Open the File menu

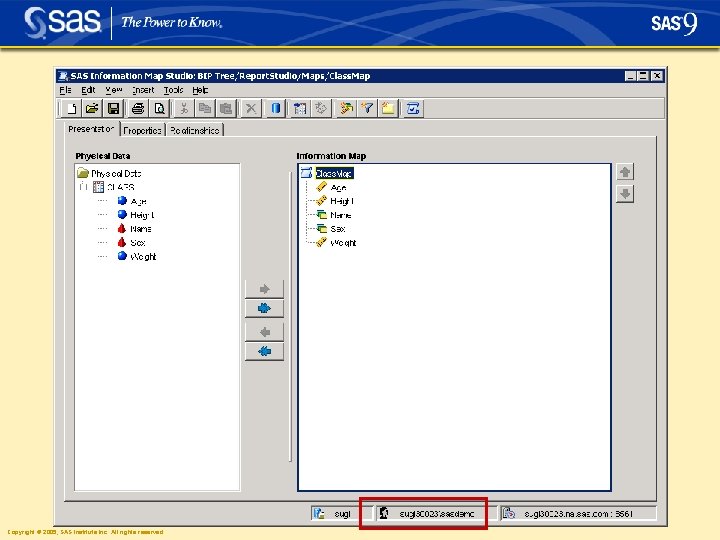coord(65,90)
